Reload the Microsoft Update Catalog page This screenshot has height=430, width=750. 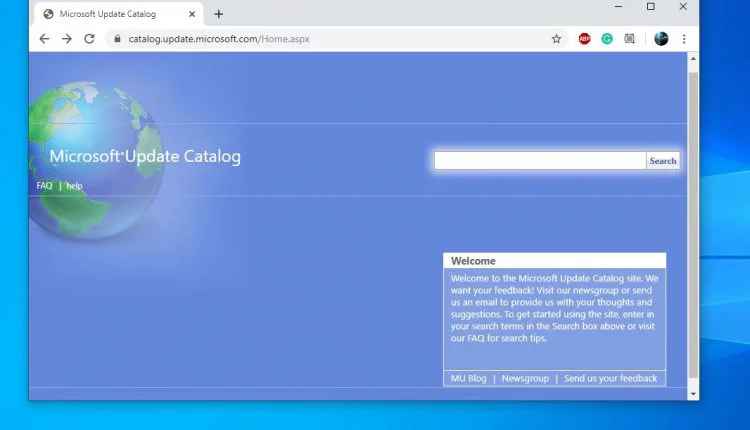(89, 39)
